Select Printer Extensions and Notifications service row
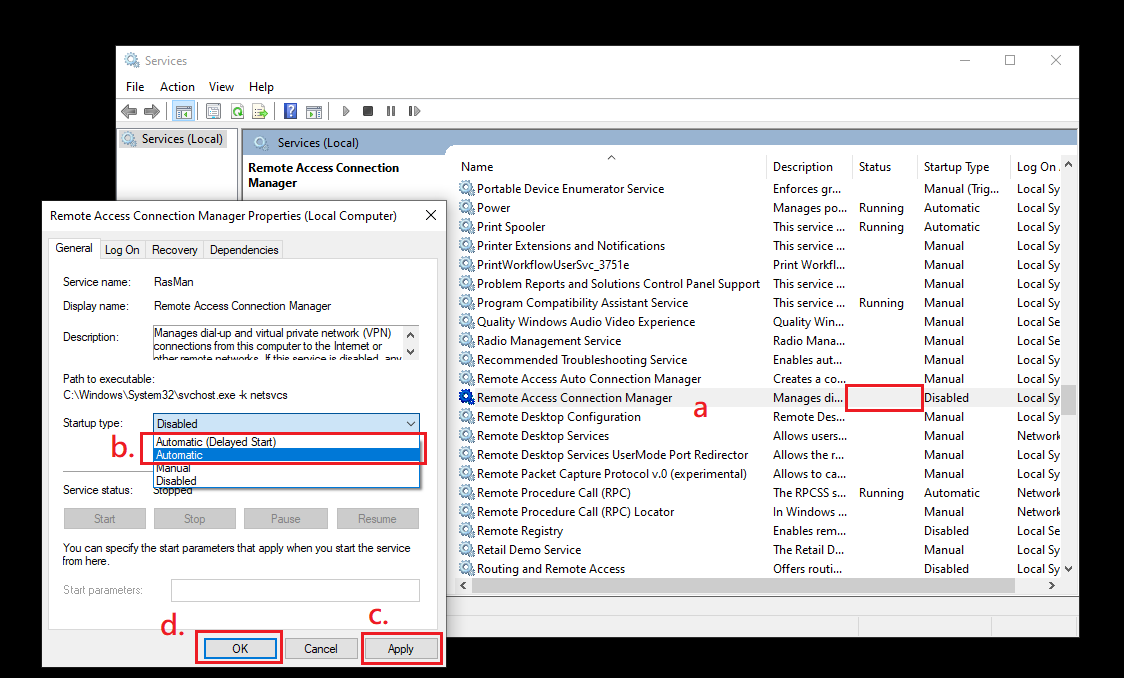Viewport: 1124px width, 678px height. point(758,246)
